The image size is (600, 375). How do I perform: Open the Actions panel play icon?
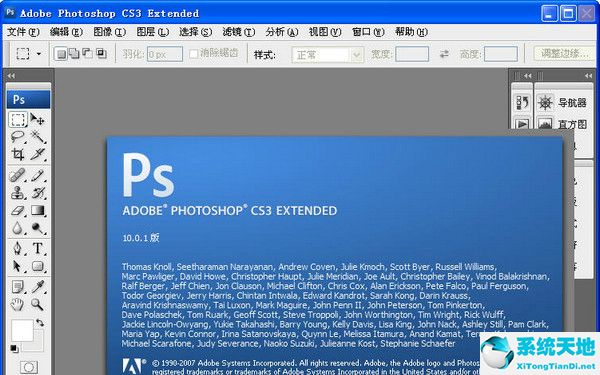pyautogui.click(x=522, y=124)
